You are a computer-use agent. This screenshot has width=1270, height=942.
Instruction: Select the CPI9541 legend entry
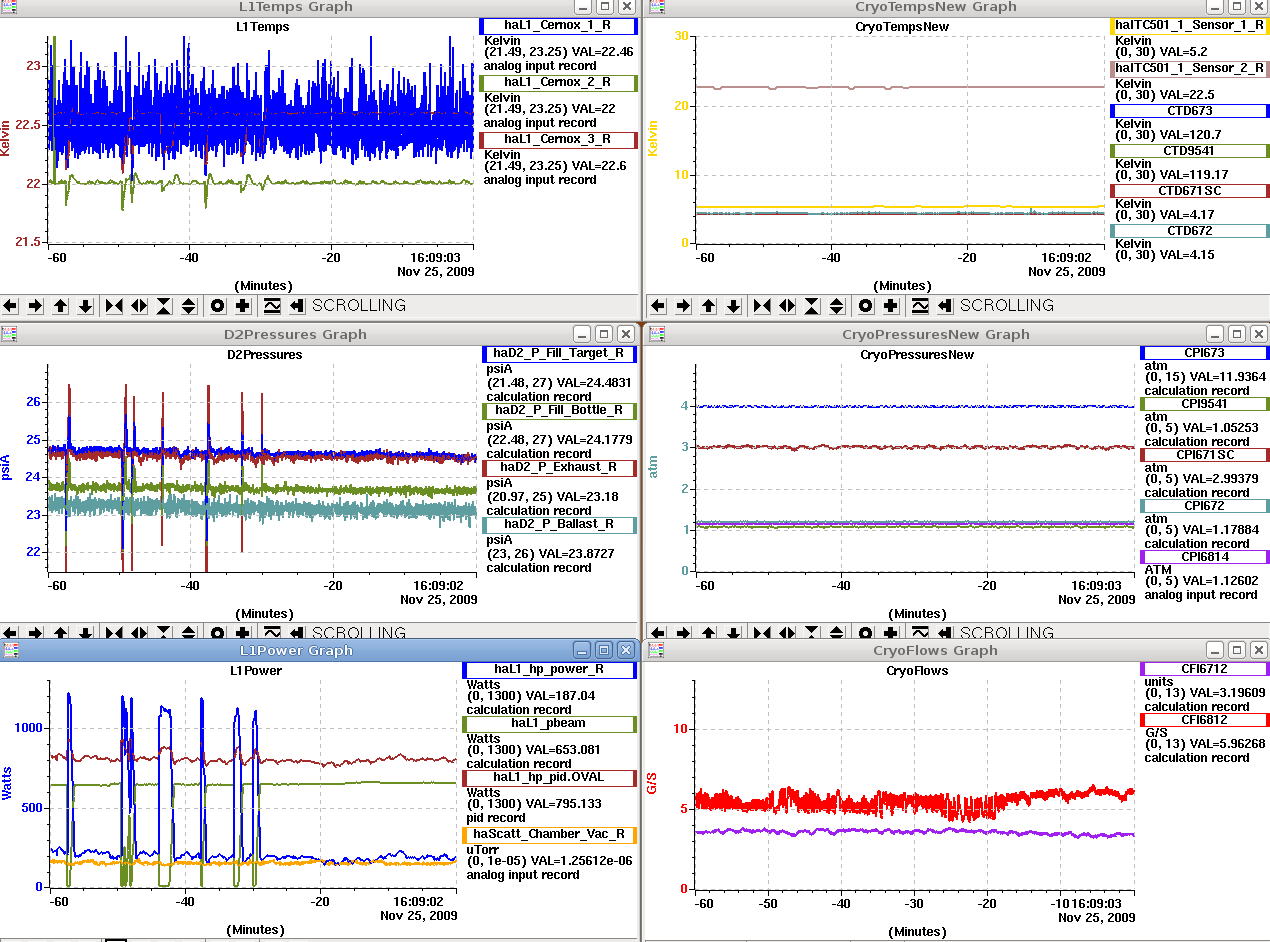tap(1204, 404)
